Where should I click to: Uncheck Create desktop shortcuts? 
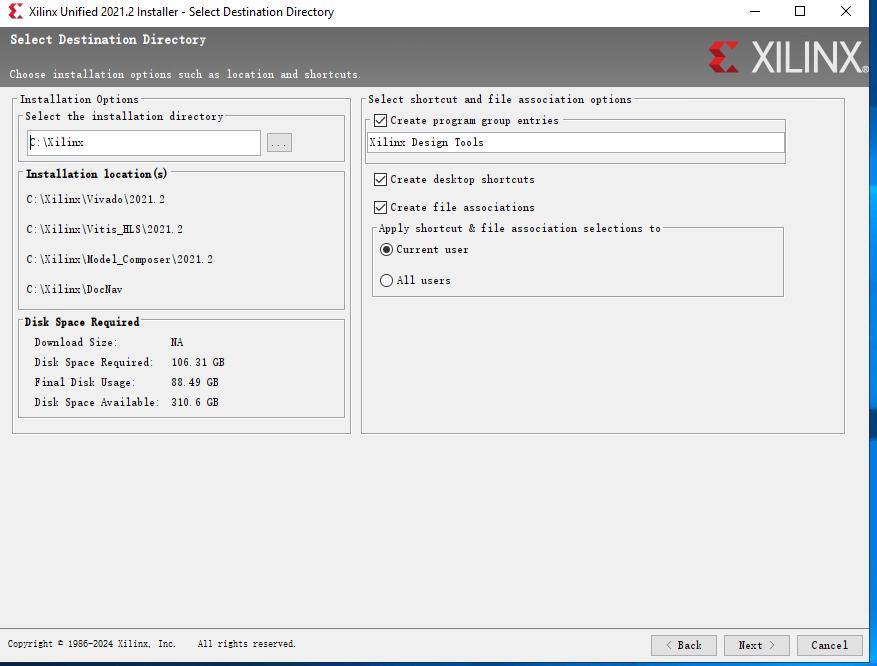[x=380, y=179]
